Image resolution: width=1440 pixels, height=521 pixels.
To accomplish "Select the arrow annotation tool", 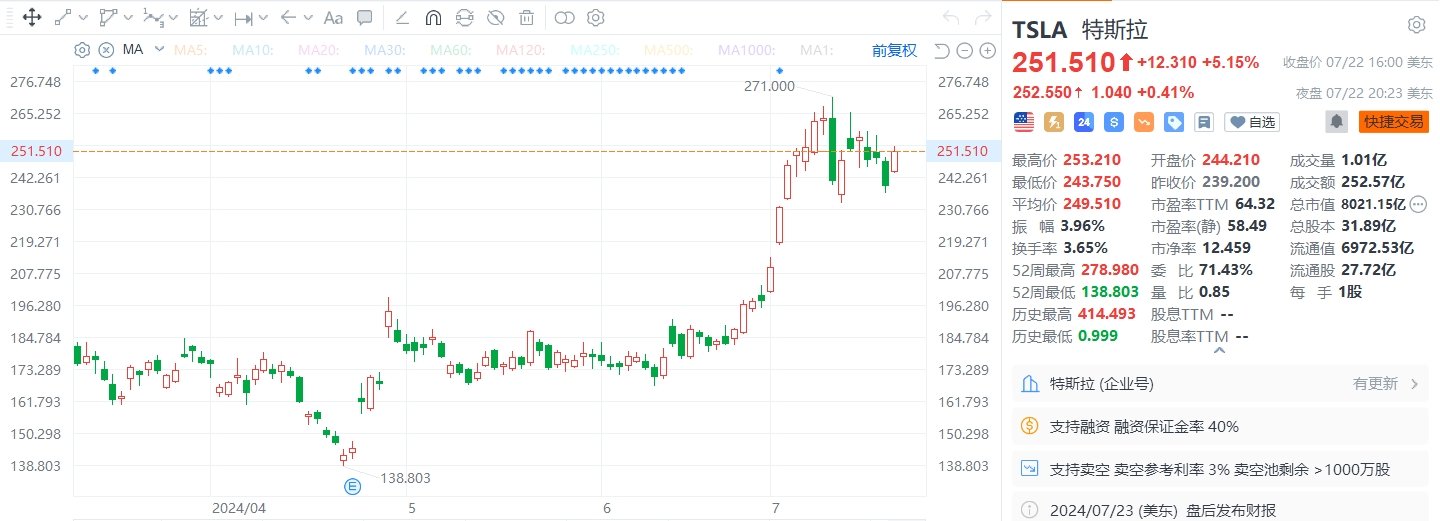I will point(288,17).
